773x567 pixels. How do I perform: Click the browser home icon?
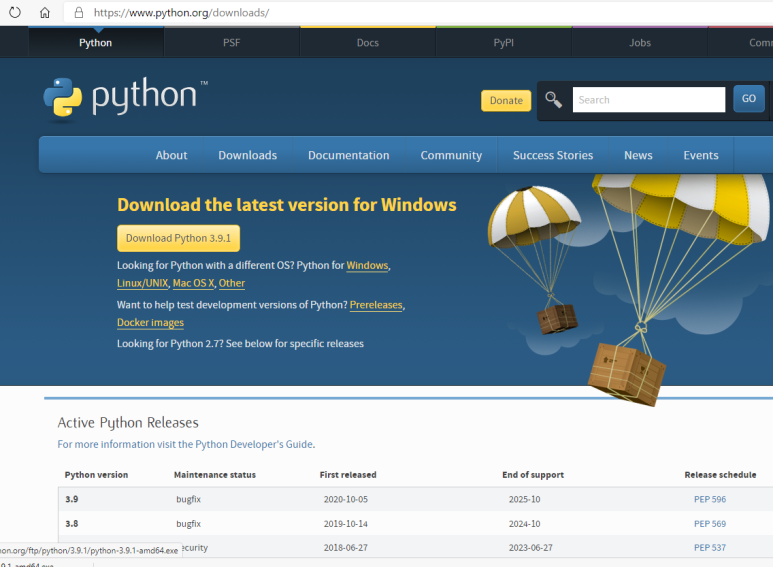tap(45, 12)
